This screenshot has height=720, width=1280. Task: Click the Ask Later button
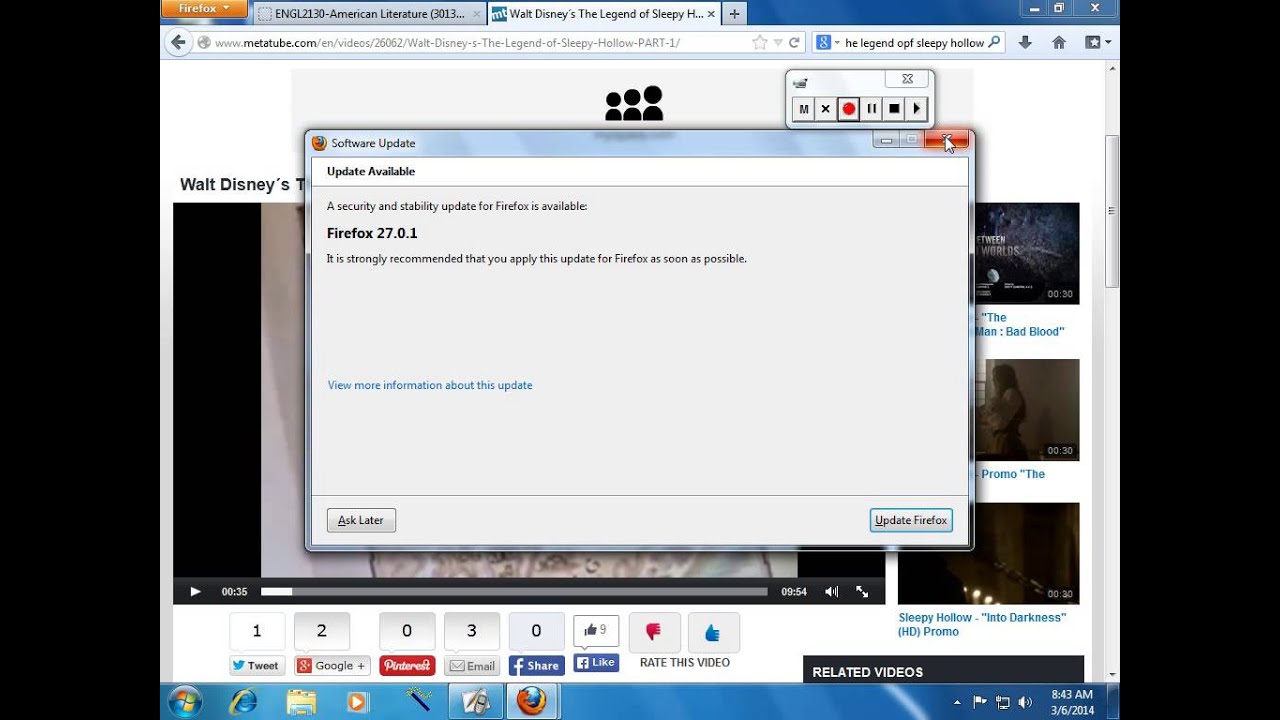click(361, 520)
